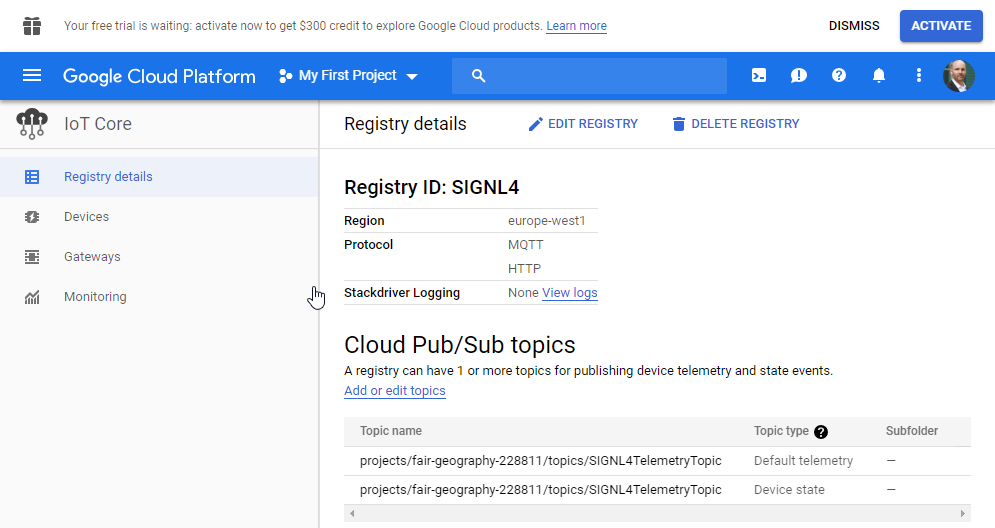Click the Monitoring chart icon

tap(32, 297)
